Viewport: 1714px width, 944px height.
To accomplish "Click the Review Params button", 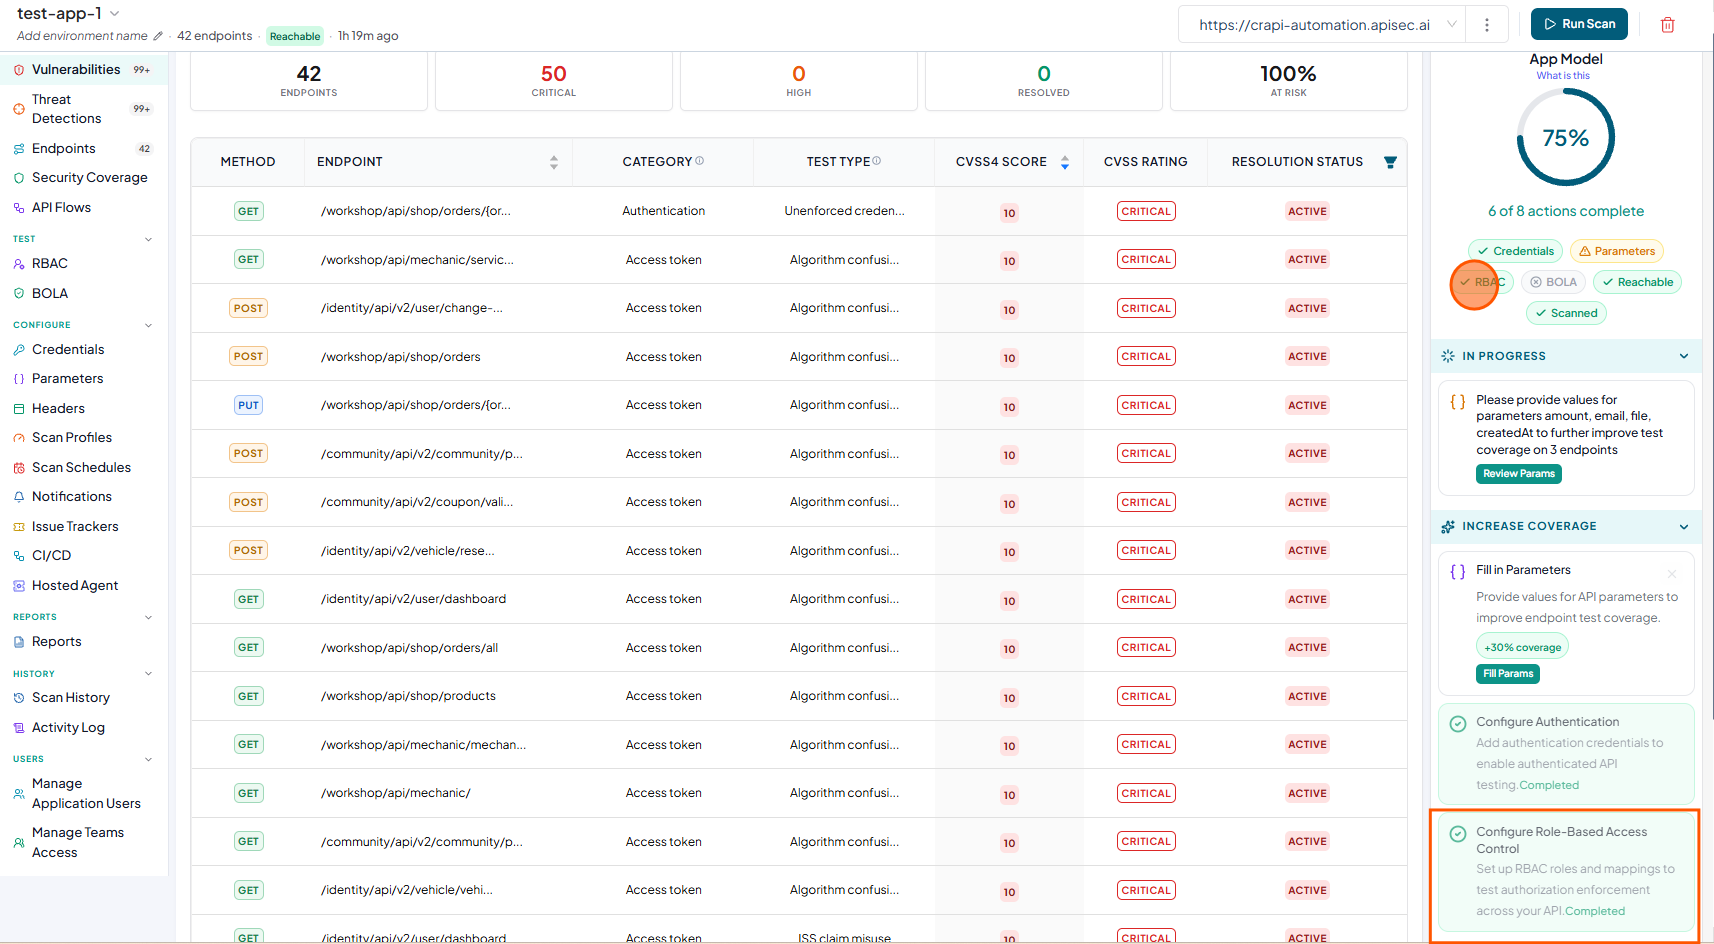I will point(1519,474).
